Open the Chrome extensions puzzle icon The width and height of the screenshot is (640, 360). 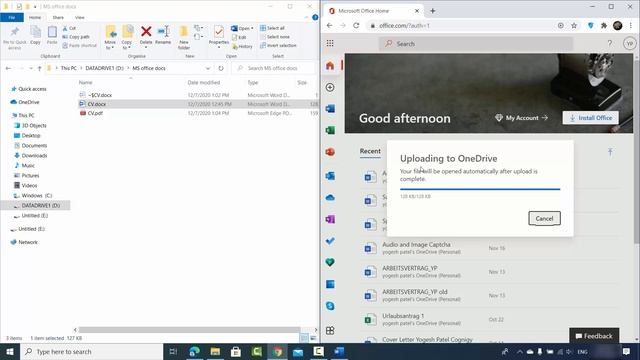(x=604, y=25)
